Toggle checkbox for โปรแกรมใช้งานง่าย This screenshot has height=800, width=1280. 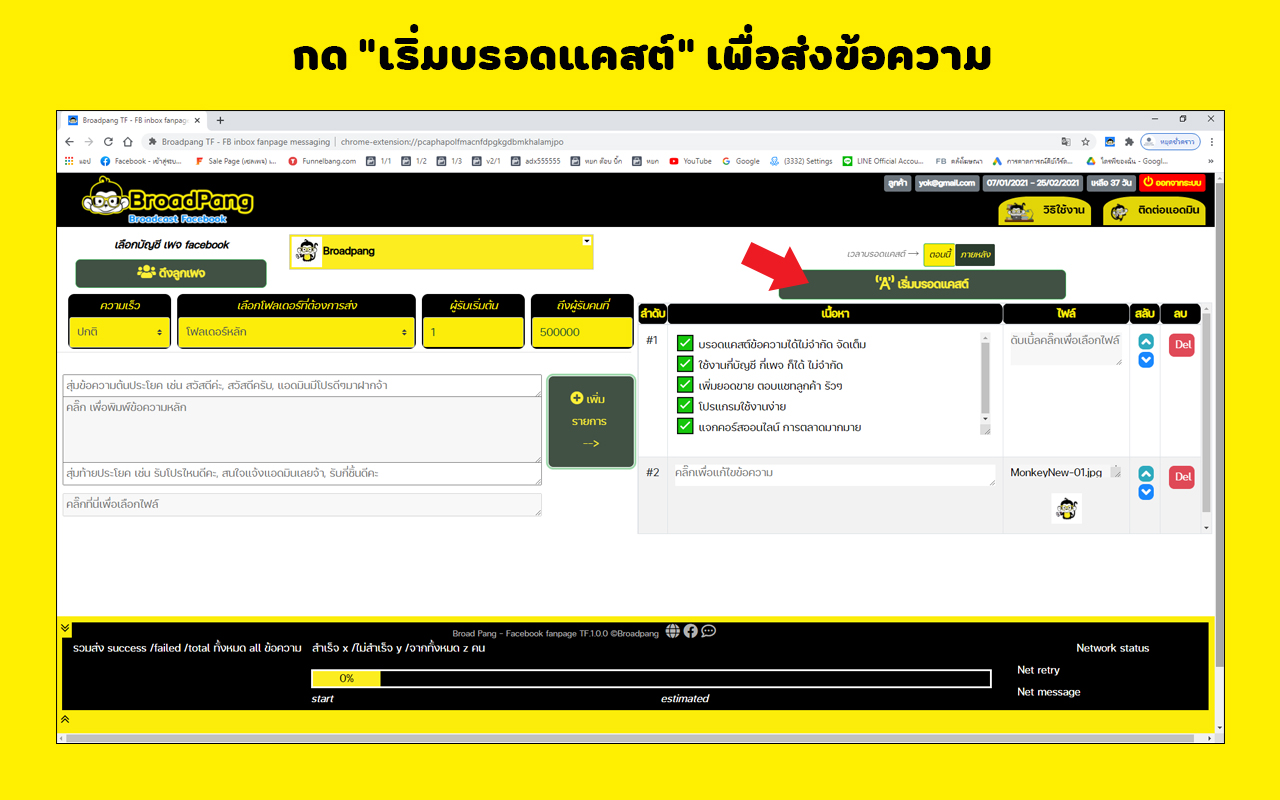coord(685,406)
